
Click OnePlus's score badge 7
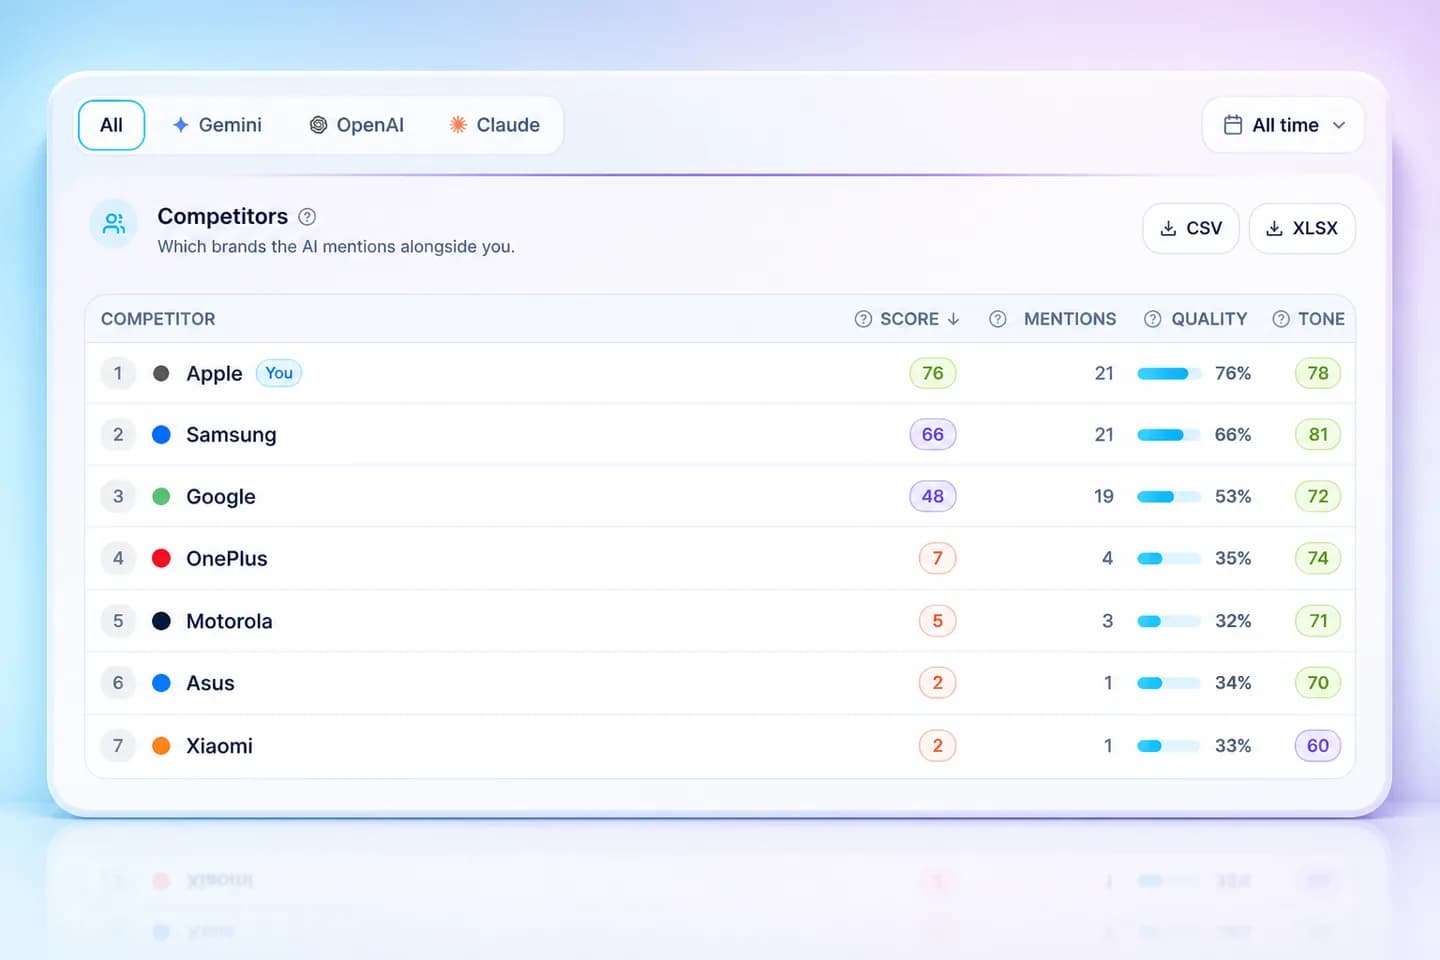click(x=938, y=559)
